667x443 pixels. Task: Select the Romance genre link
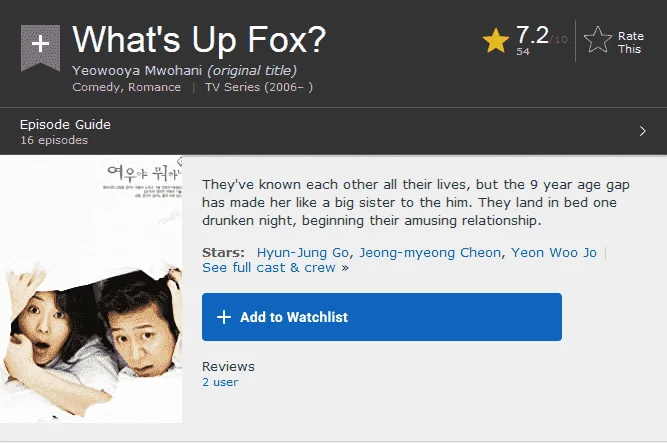tap(154, 87)
